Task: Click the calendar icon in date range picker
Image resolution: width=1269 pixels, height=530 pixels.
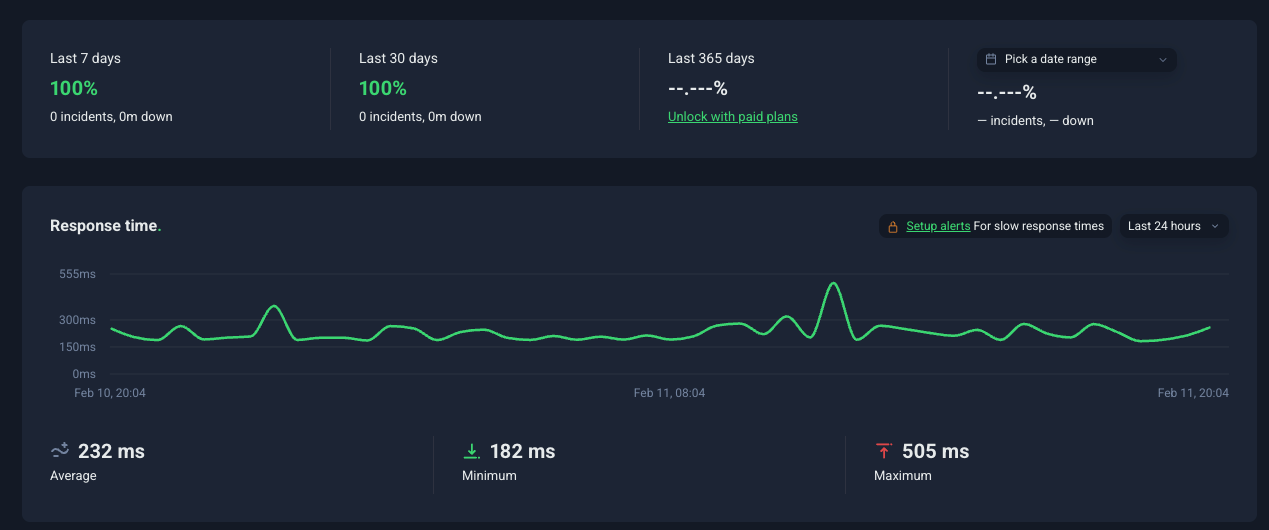Action: 991,60
